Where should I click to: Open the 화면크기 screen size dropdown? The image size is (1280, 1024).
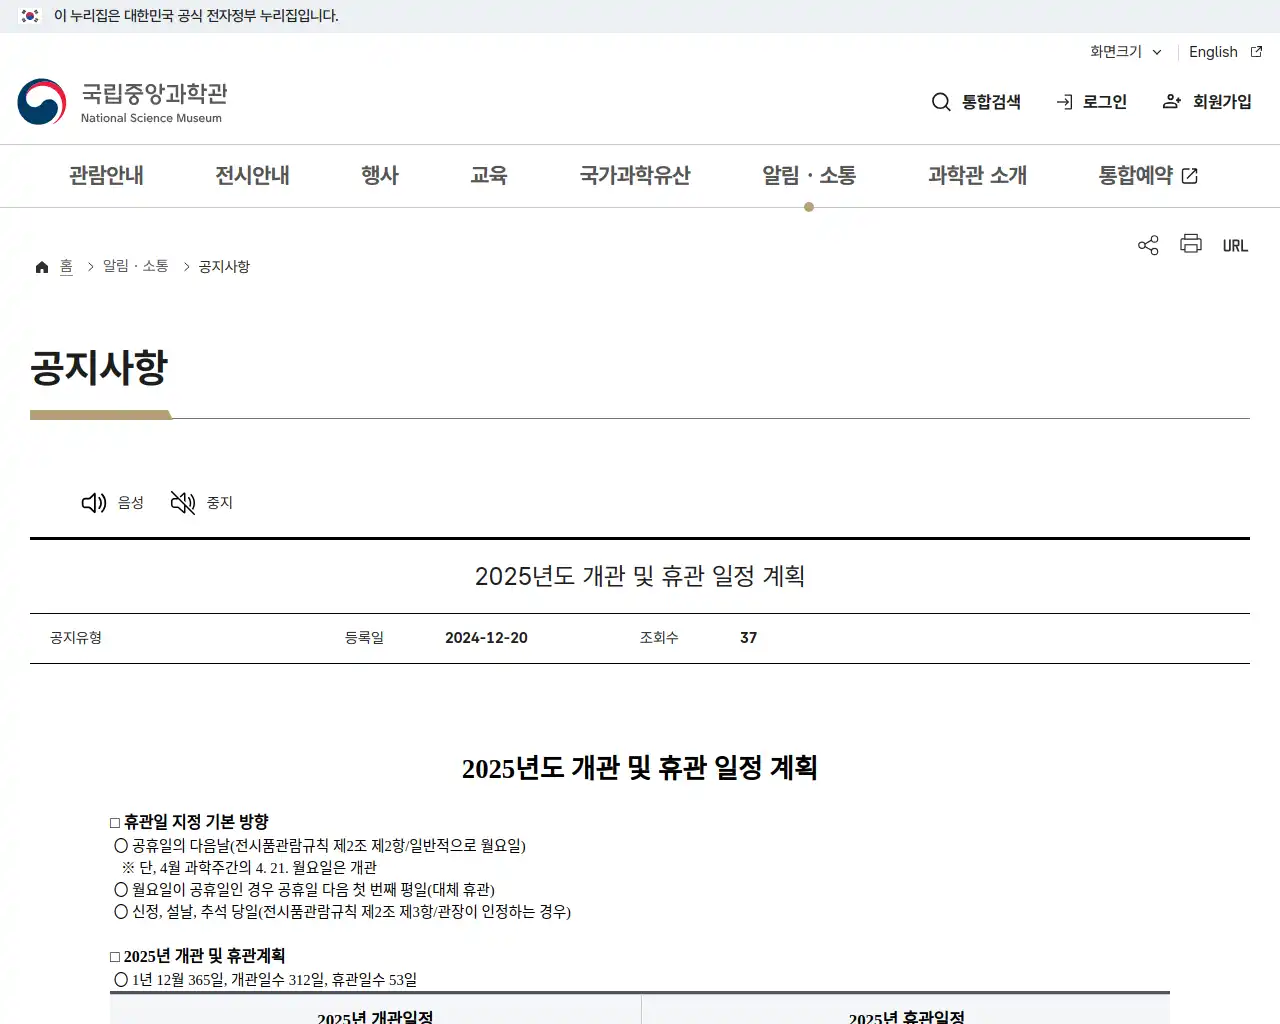[1124, 52]
